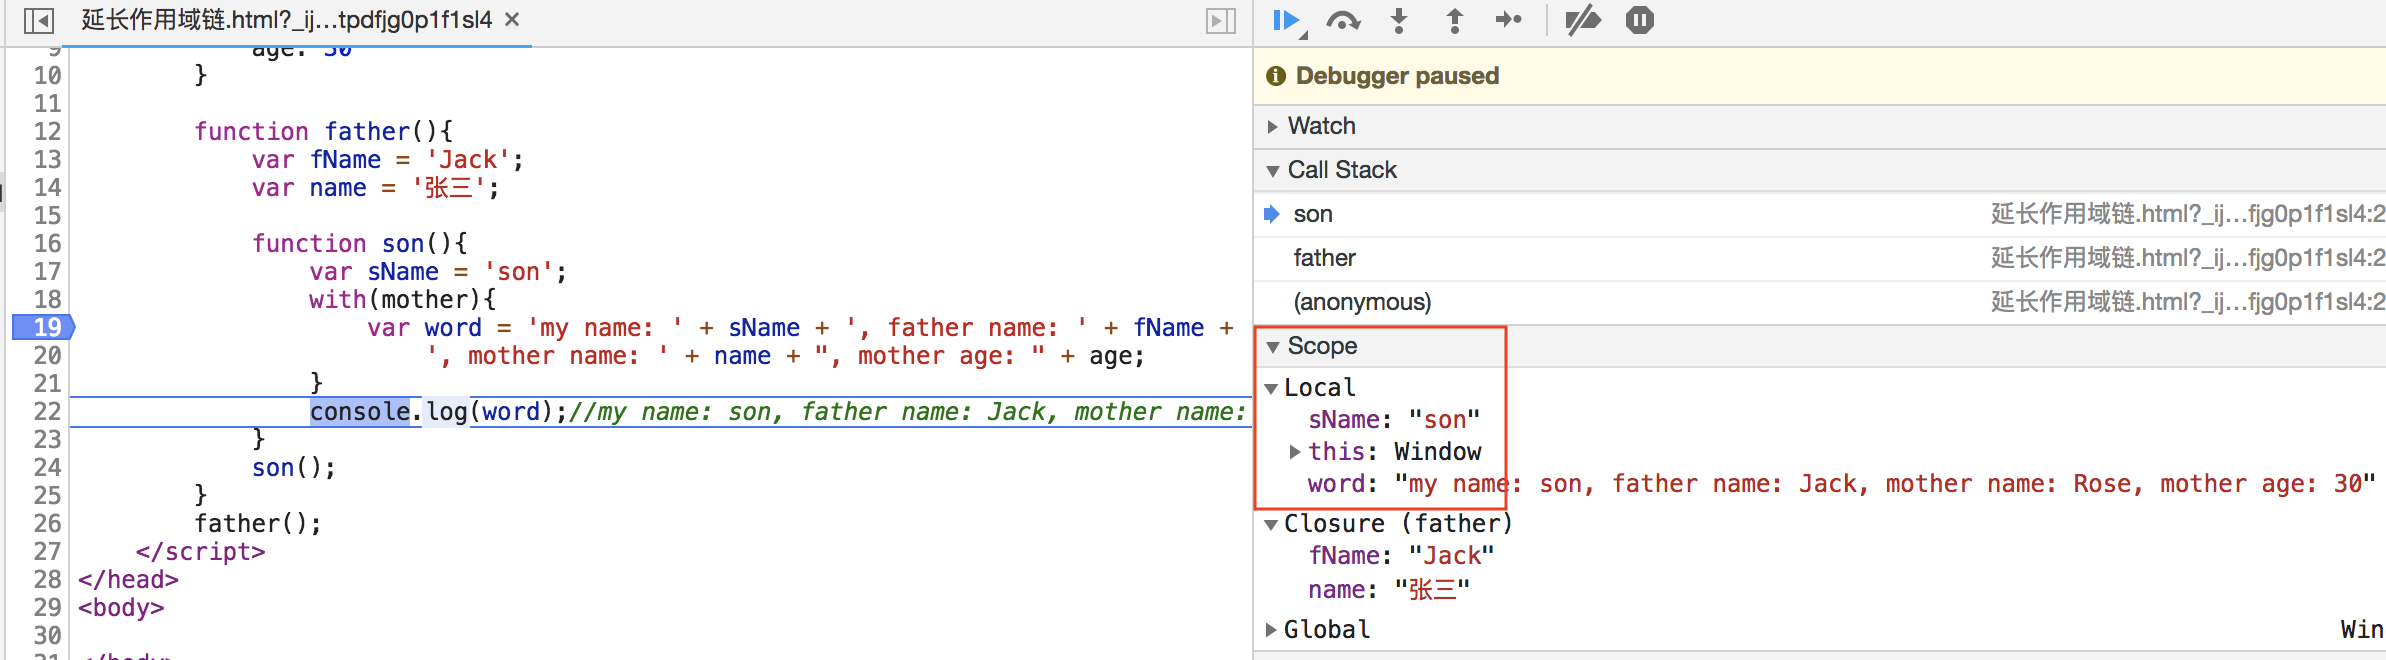Open source link beside father frame

(2188, 258)
